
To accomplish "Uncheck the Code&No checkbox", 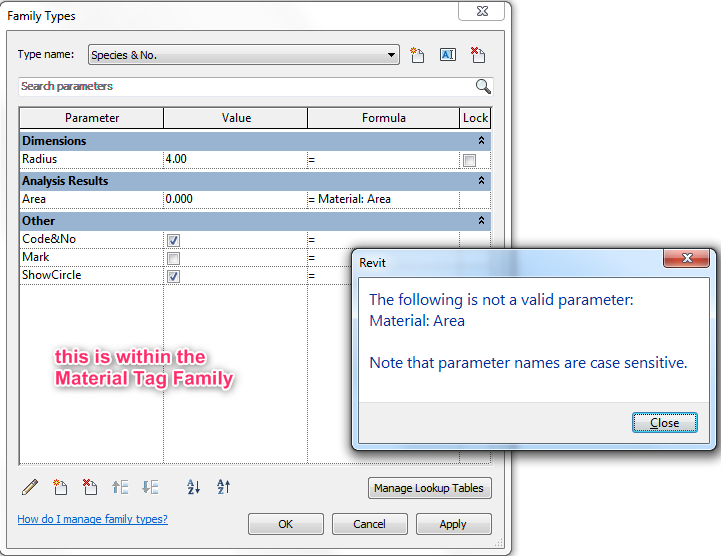I will point(173,240).
